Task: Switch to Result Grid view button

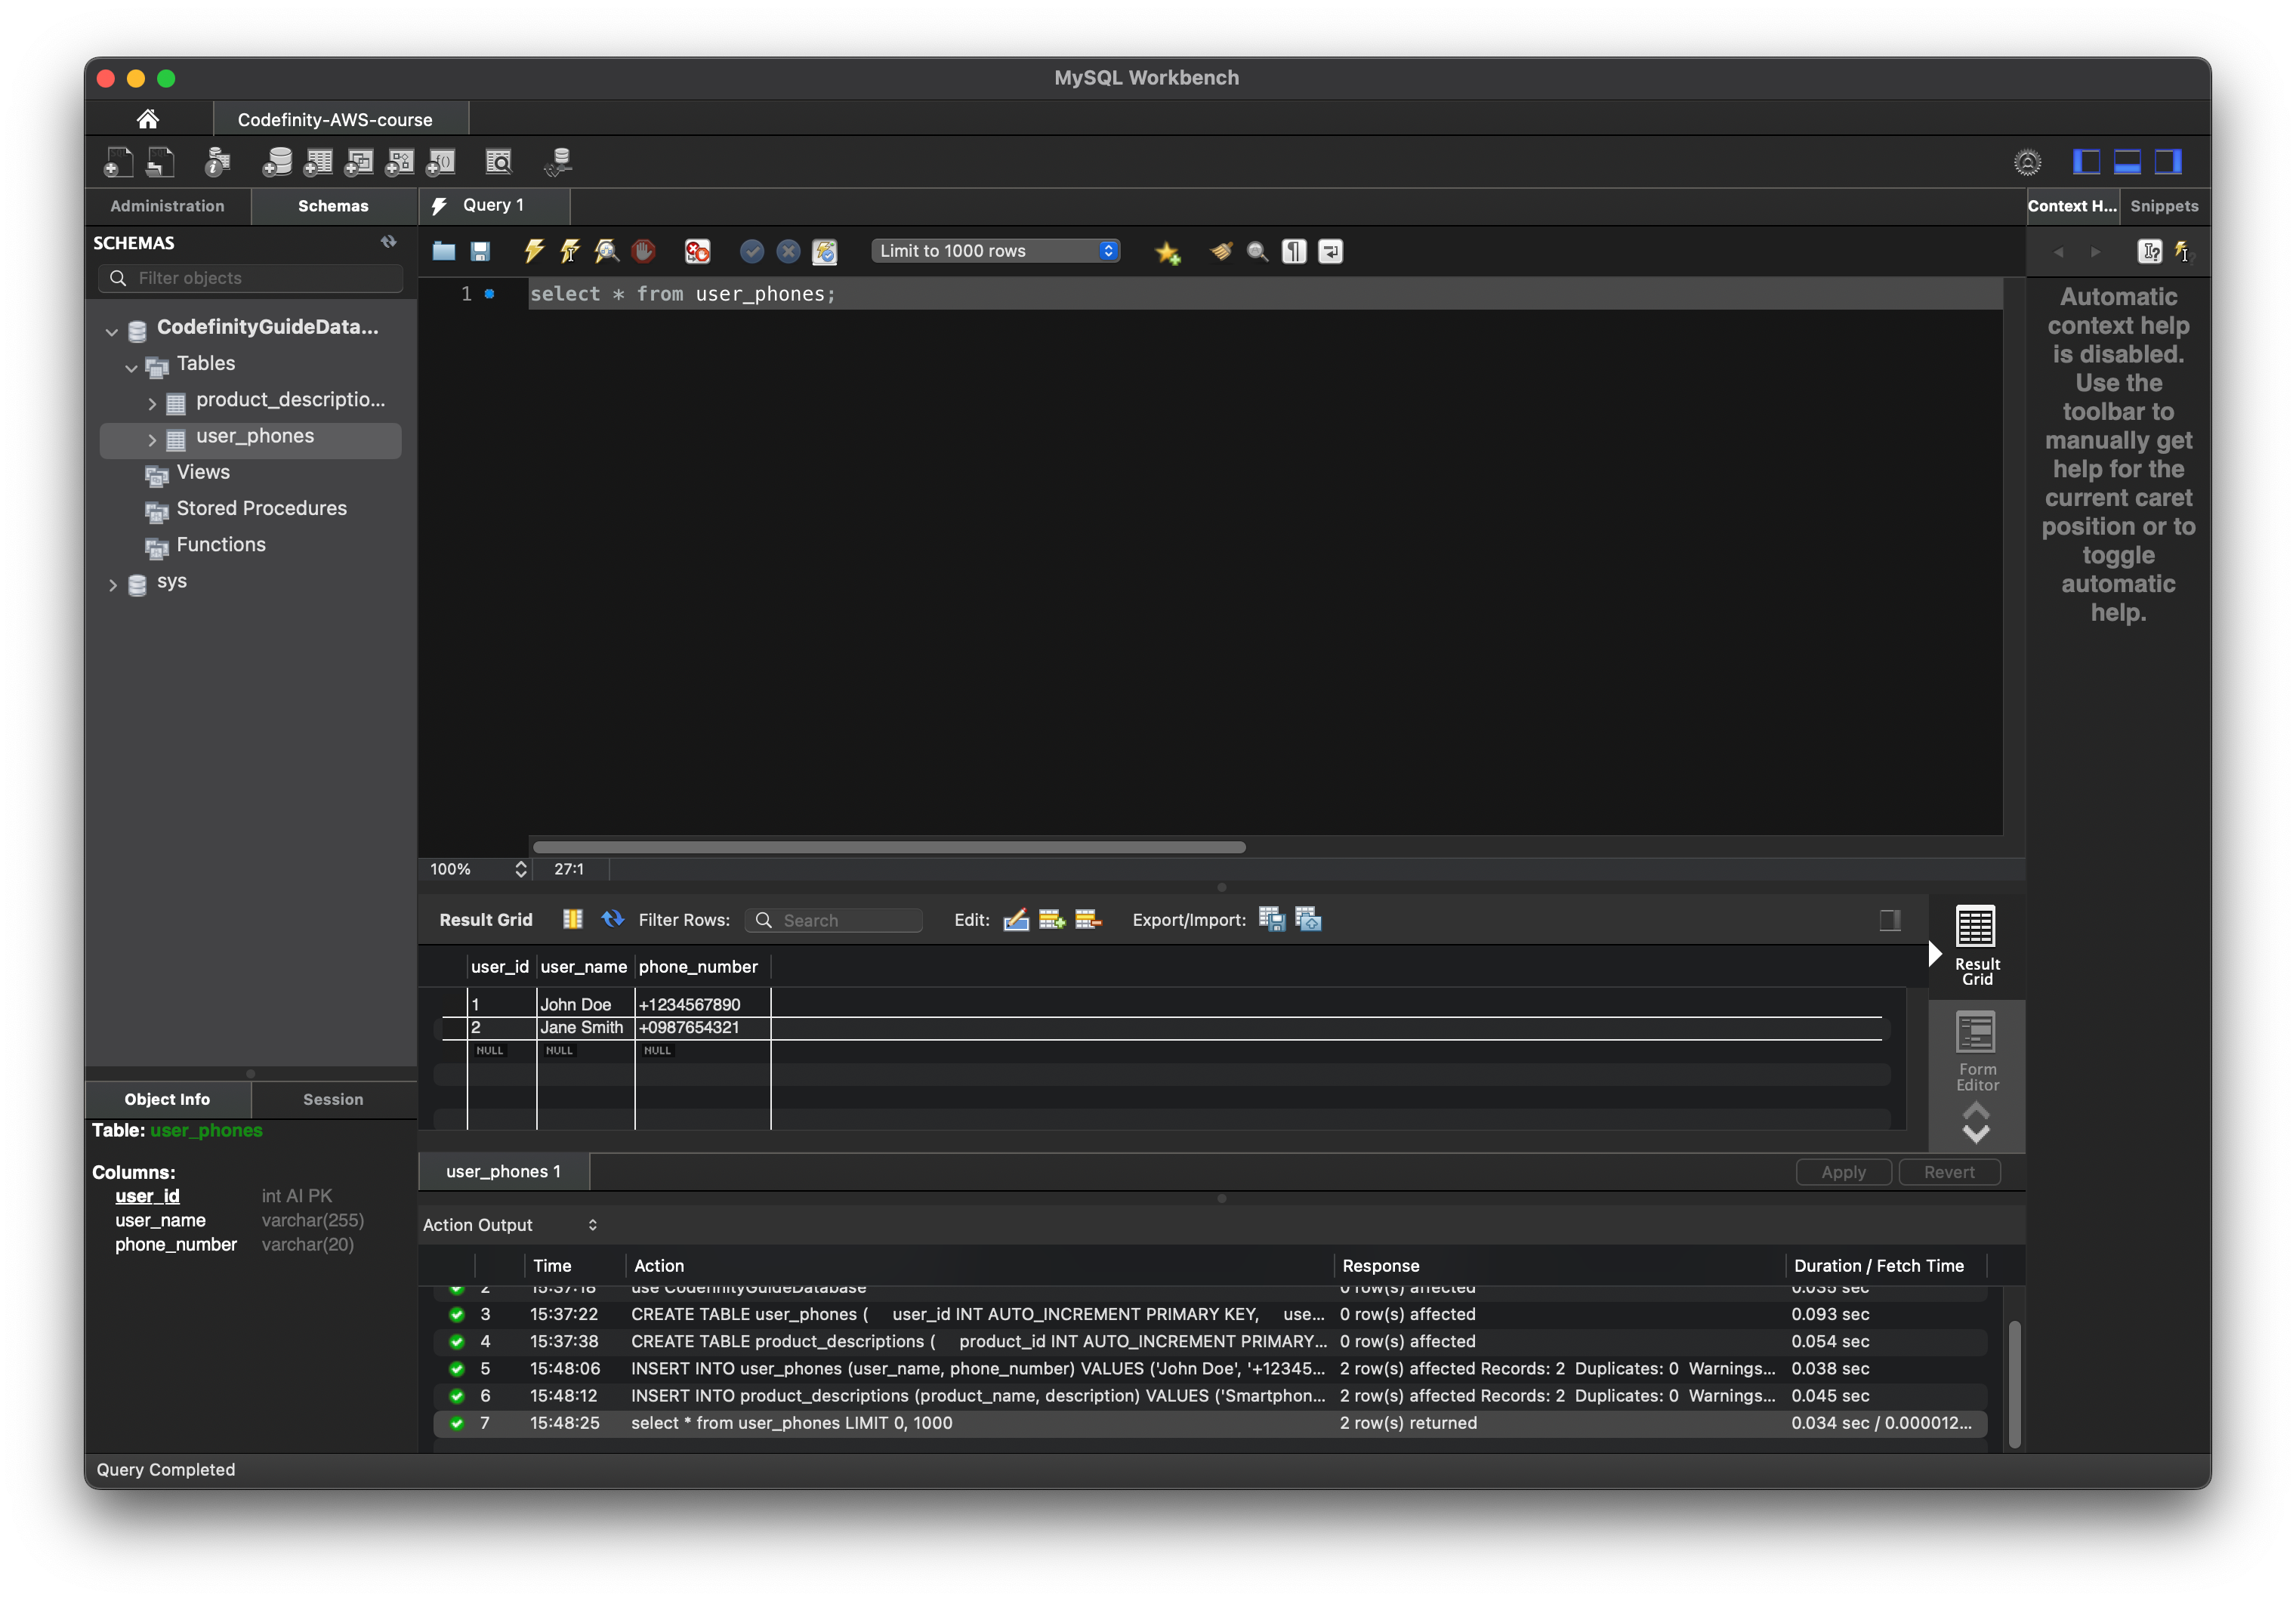Action: (x=1977, y=945)
